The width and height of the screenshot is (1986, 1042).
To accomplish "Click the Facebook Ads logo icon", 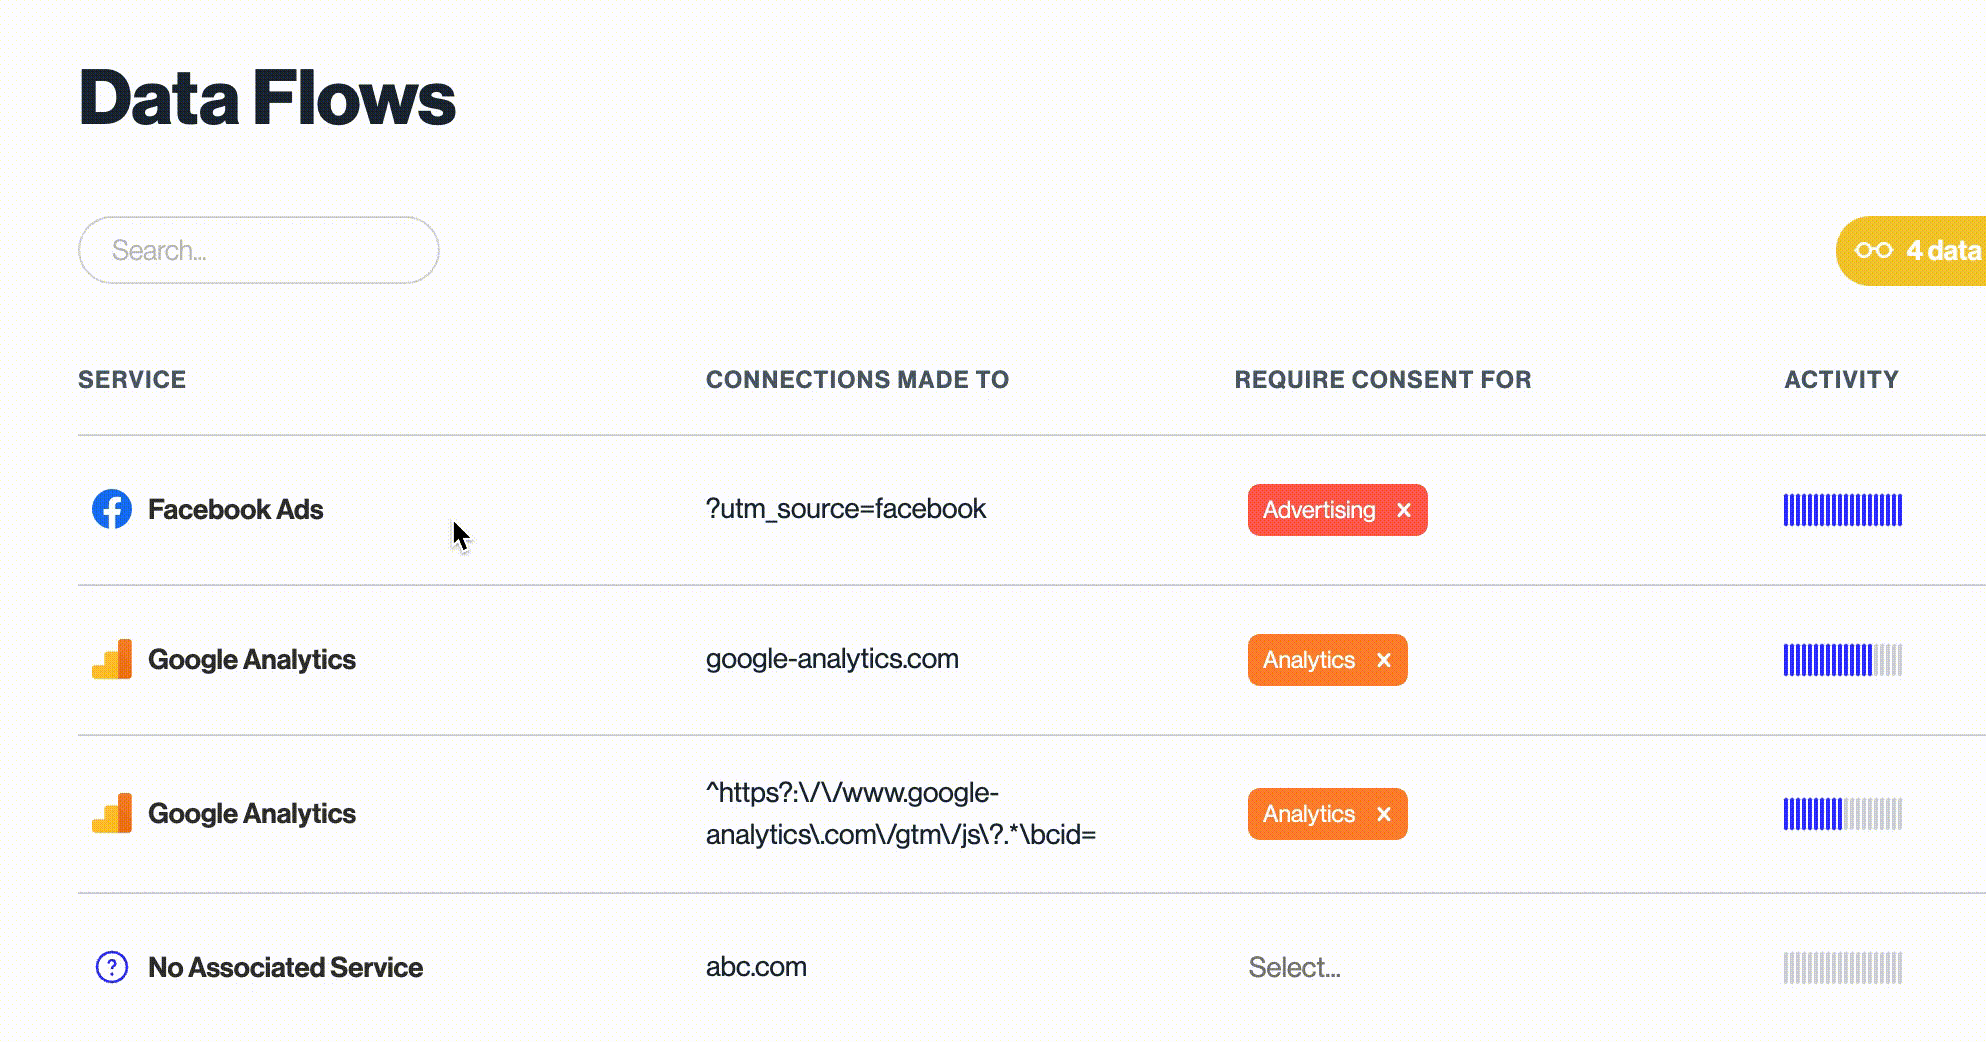I will 112,509.
